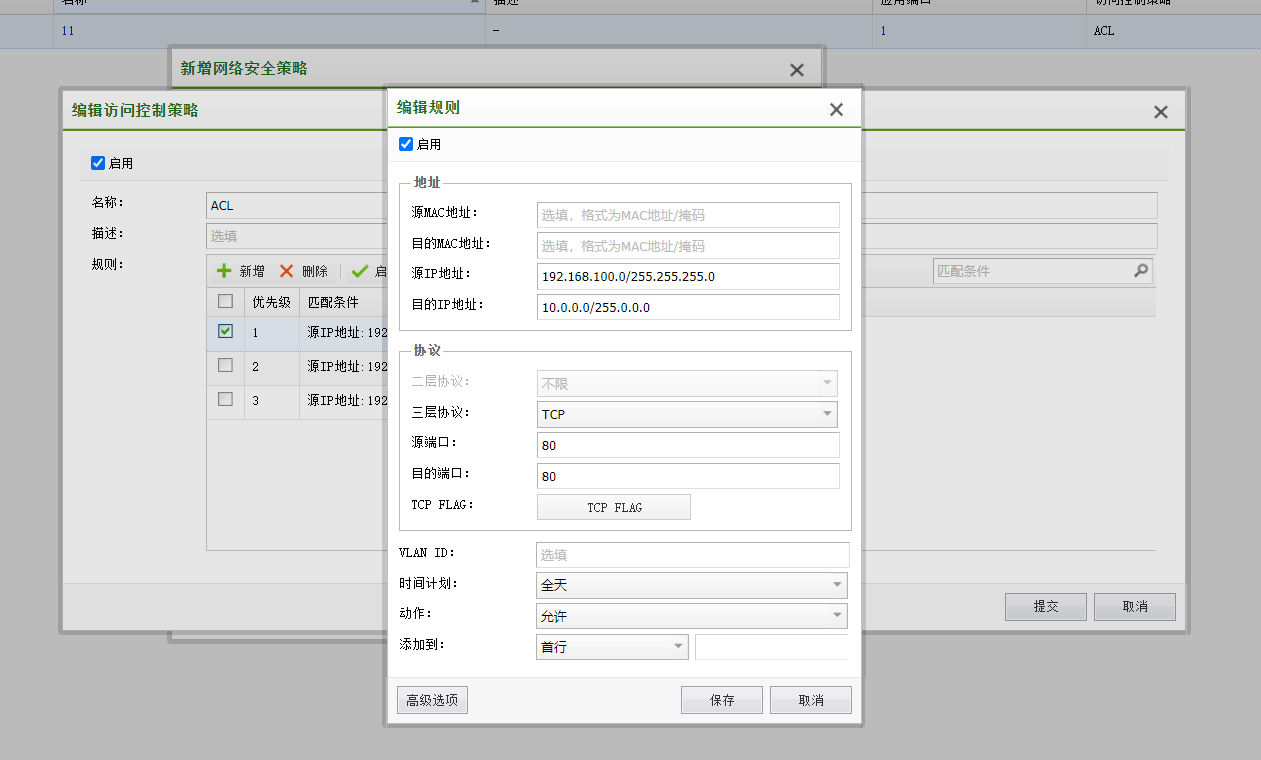
Task: Toggle 启用 checkbox in 编辑访问控制策略 dialog
Action: click(x=98, y=163)
